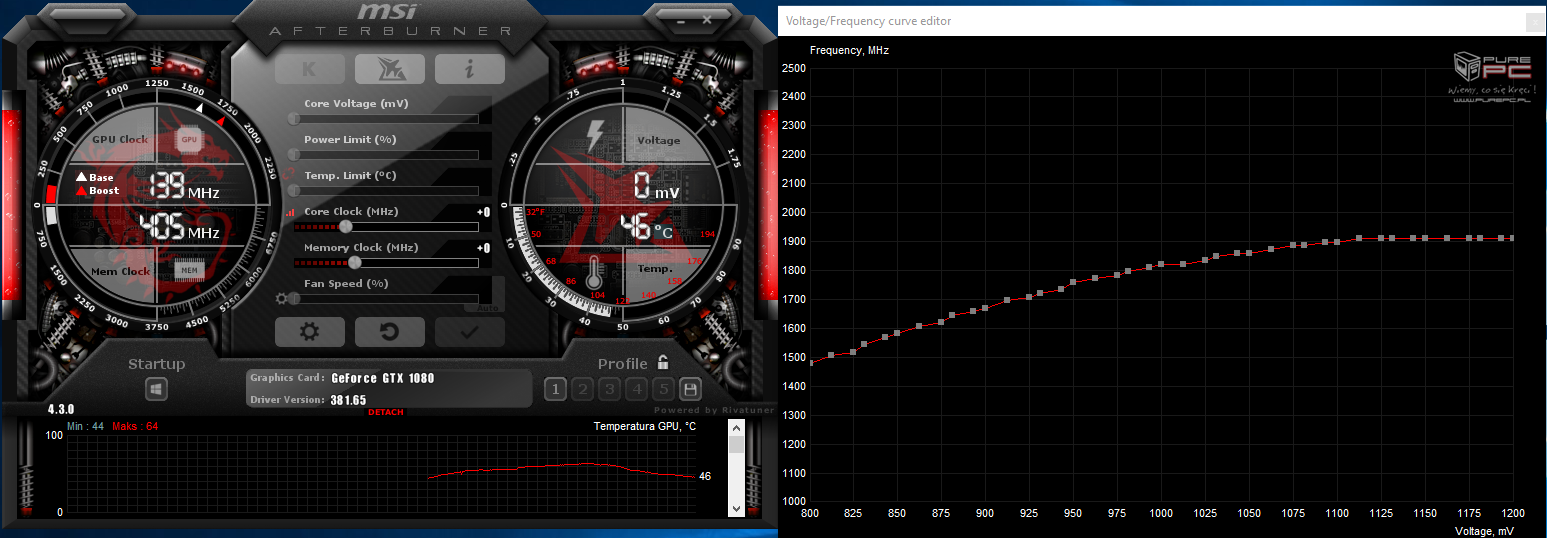The height and width of the screenshot is (538, 1547).
Task: Toggle the fan speed Auto button
Action: tap(490, 308)
